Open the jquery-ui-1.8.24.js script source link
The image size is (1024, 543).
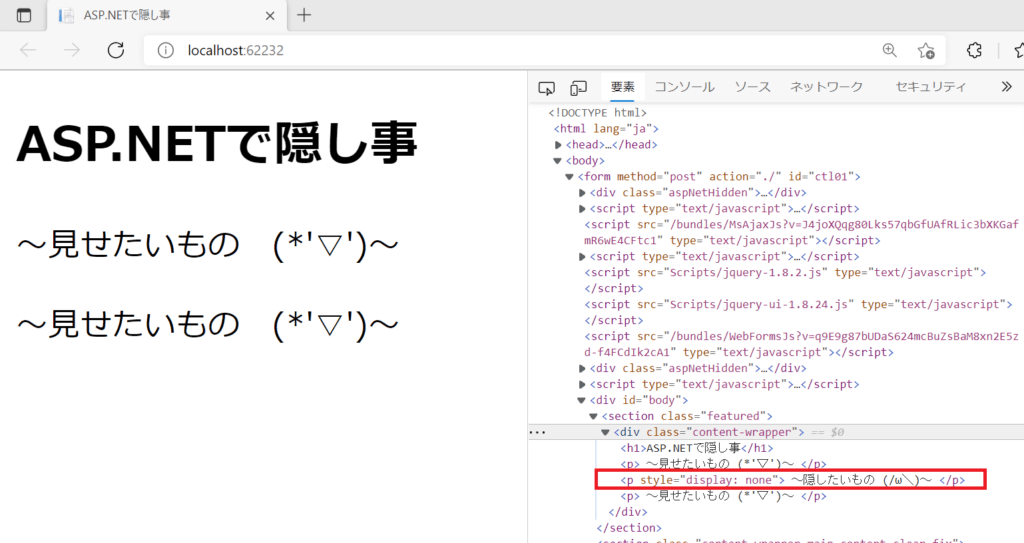click(759, 304)
